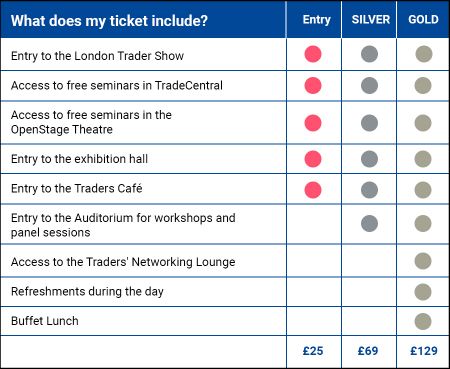Image resolution: width=450 pixels, height=369 pixels.
Task: Click the Gold dot for OpenStage Theatre seminars
Action: tap(423, 123)
